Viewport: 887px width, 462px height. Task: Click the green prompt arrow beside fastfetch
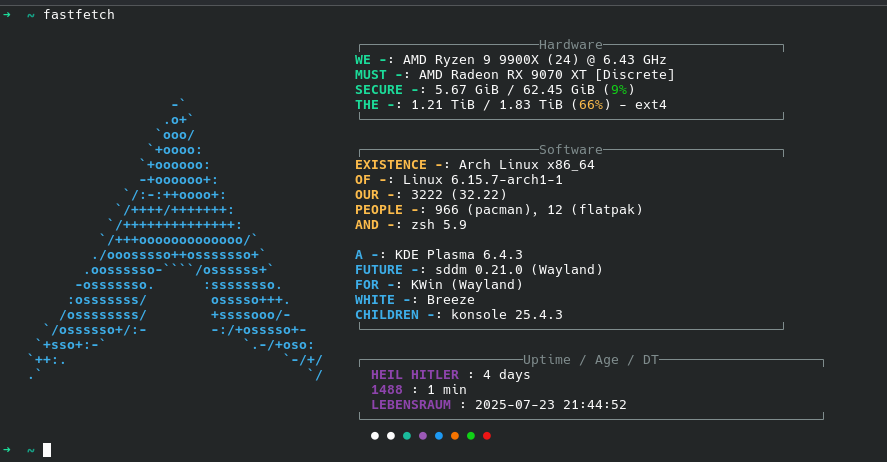[x=7, y=14]
